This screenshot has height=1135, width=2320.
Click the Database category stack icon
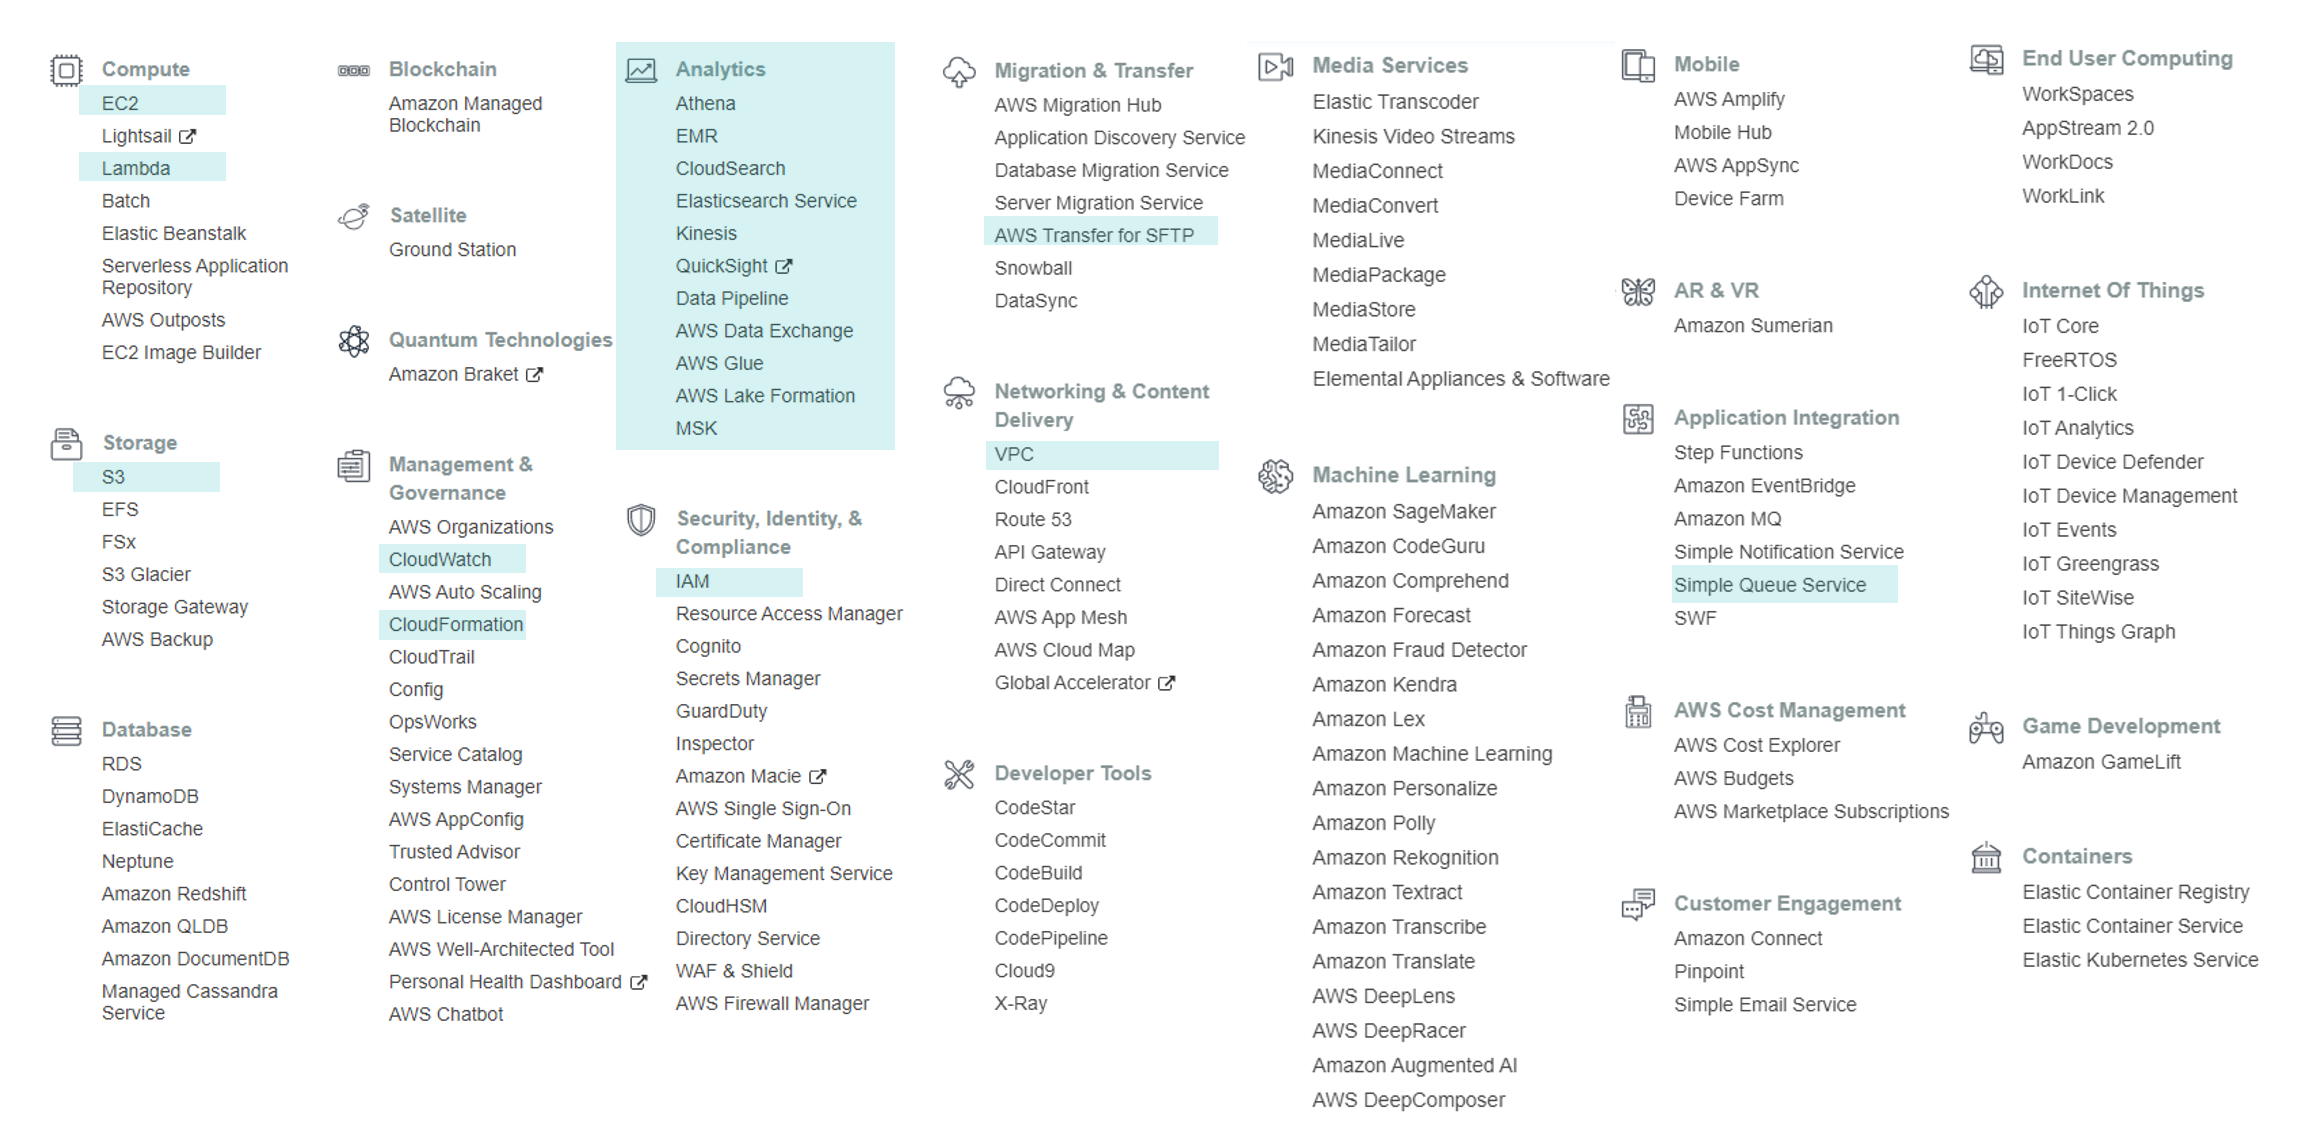point(66,730)
